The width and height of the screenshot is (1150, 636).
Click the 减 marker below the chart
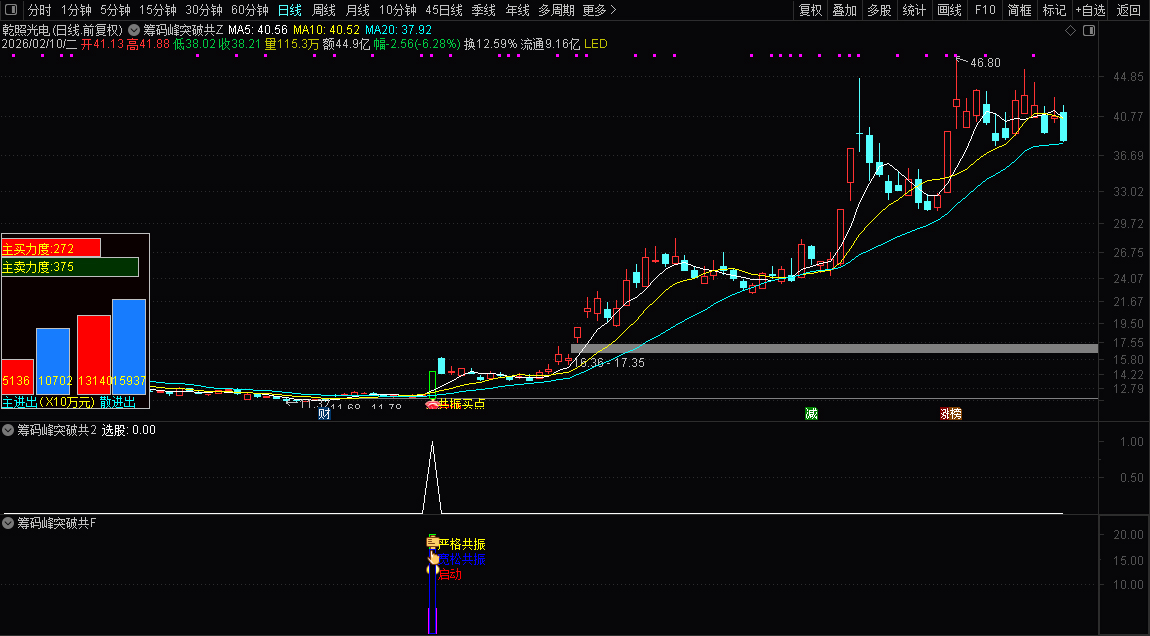810,414
